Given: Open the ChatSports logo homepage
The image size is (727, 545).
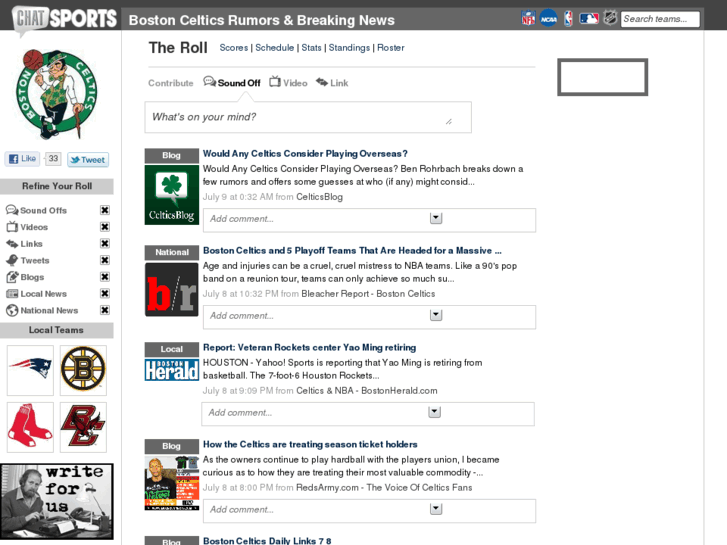Looking at the screenshot, I should pos(64,19).
